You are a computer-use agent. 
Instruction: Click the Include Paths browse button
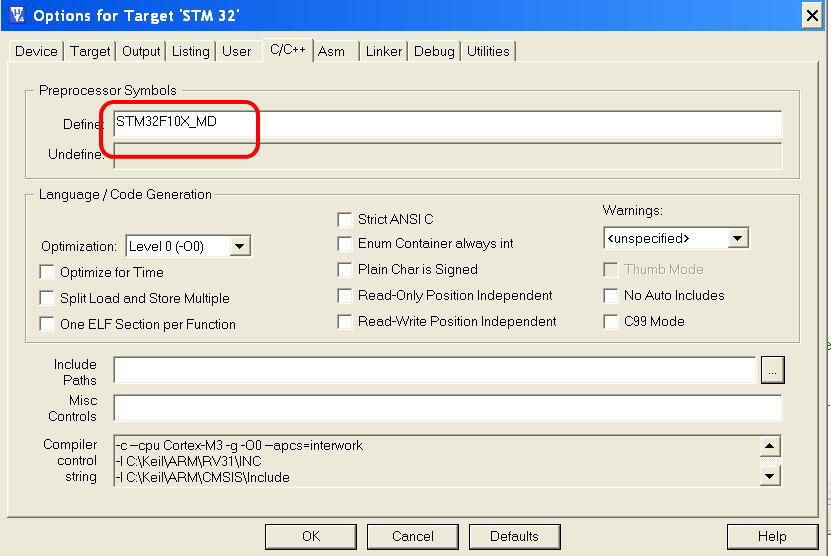(772, 370)
